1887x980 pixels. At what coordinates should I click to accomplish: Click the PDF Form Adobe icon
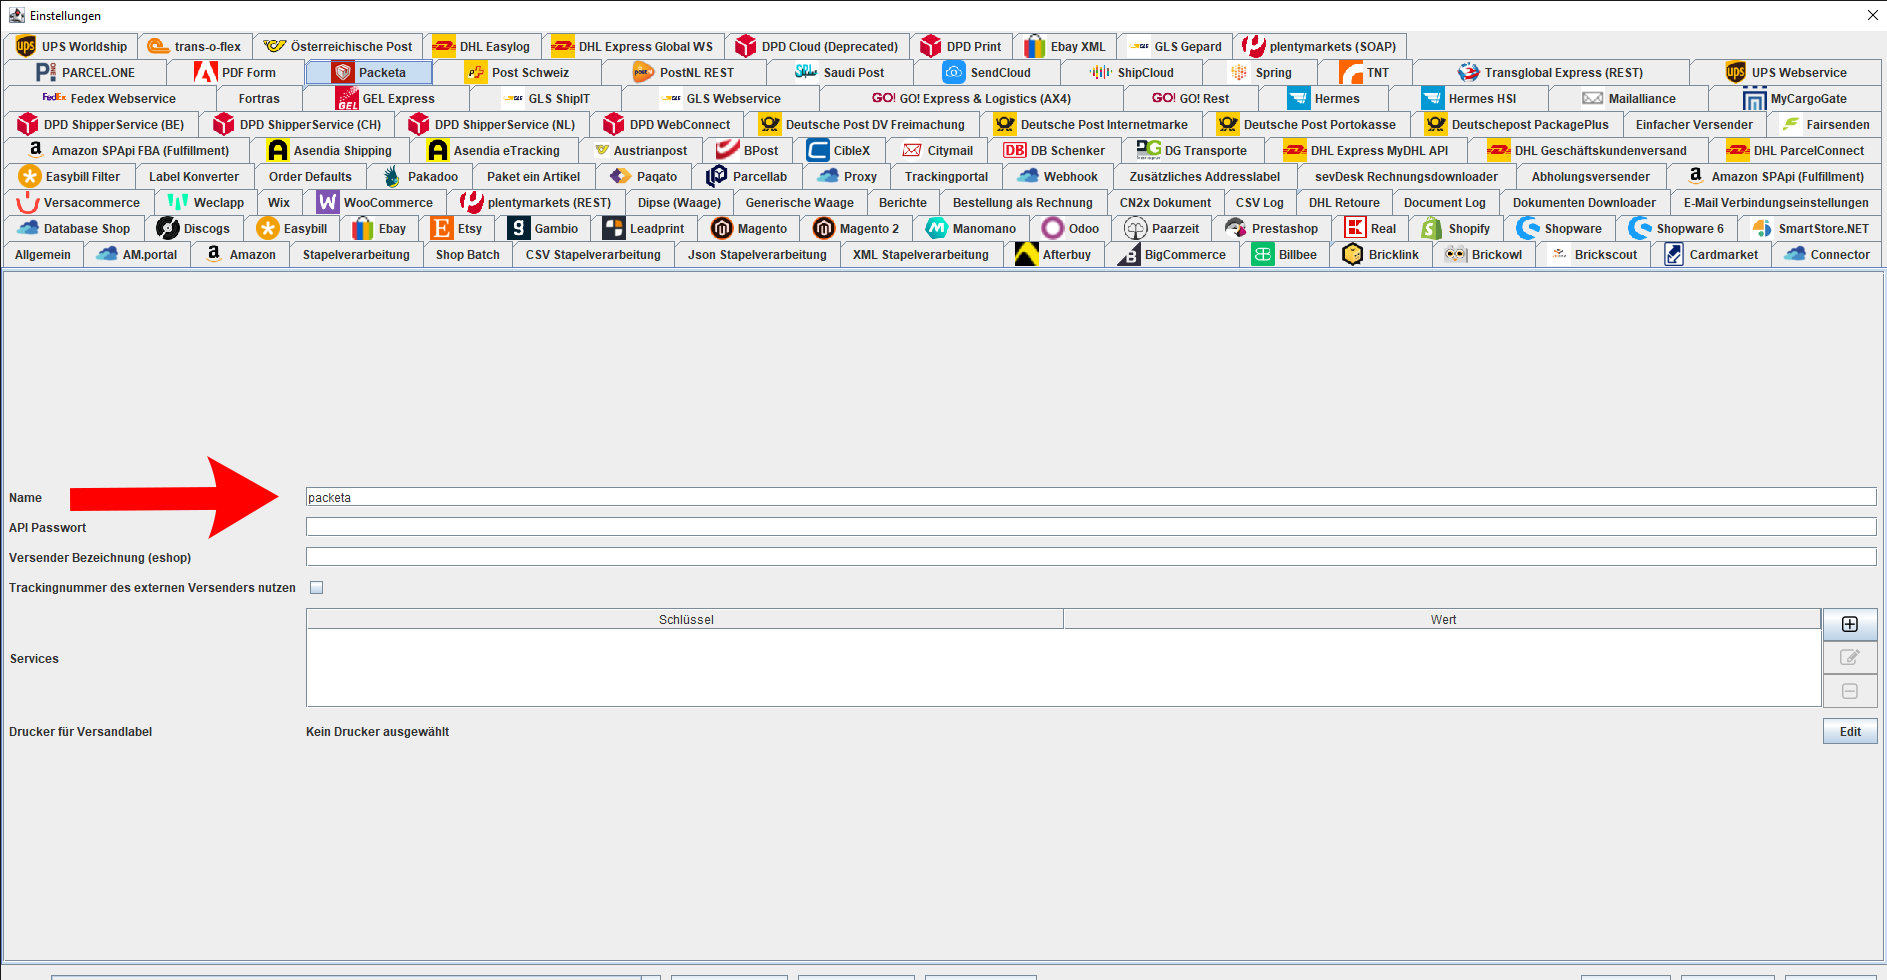pyautogui.click(x=206, y=72)
